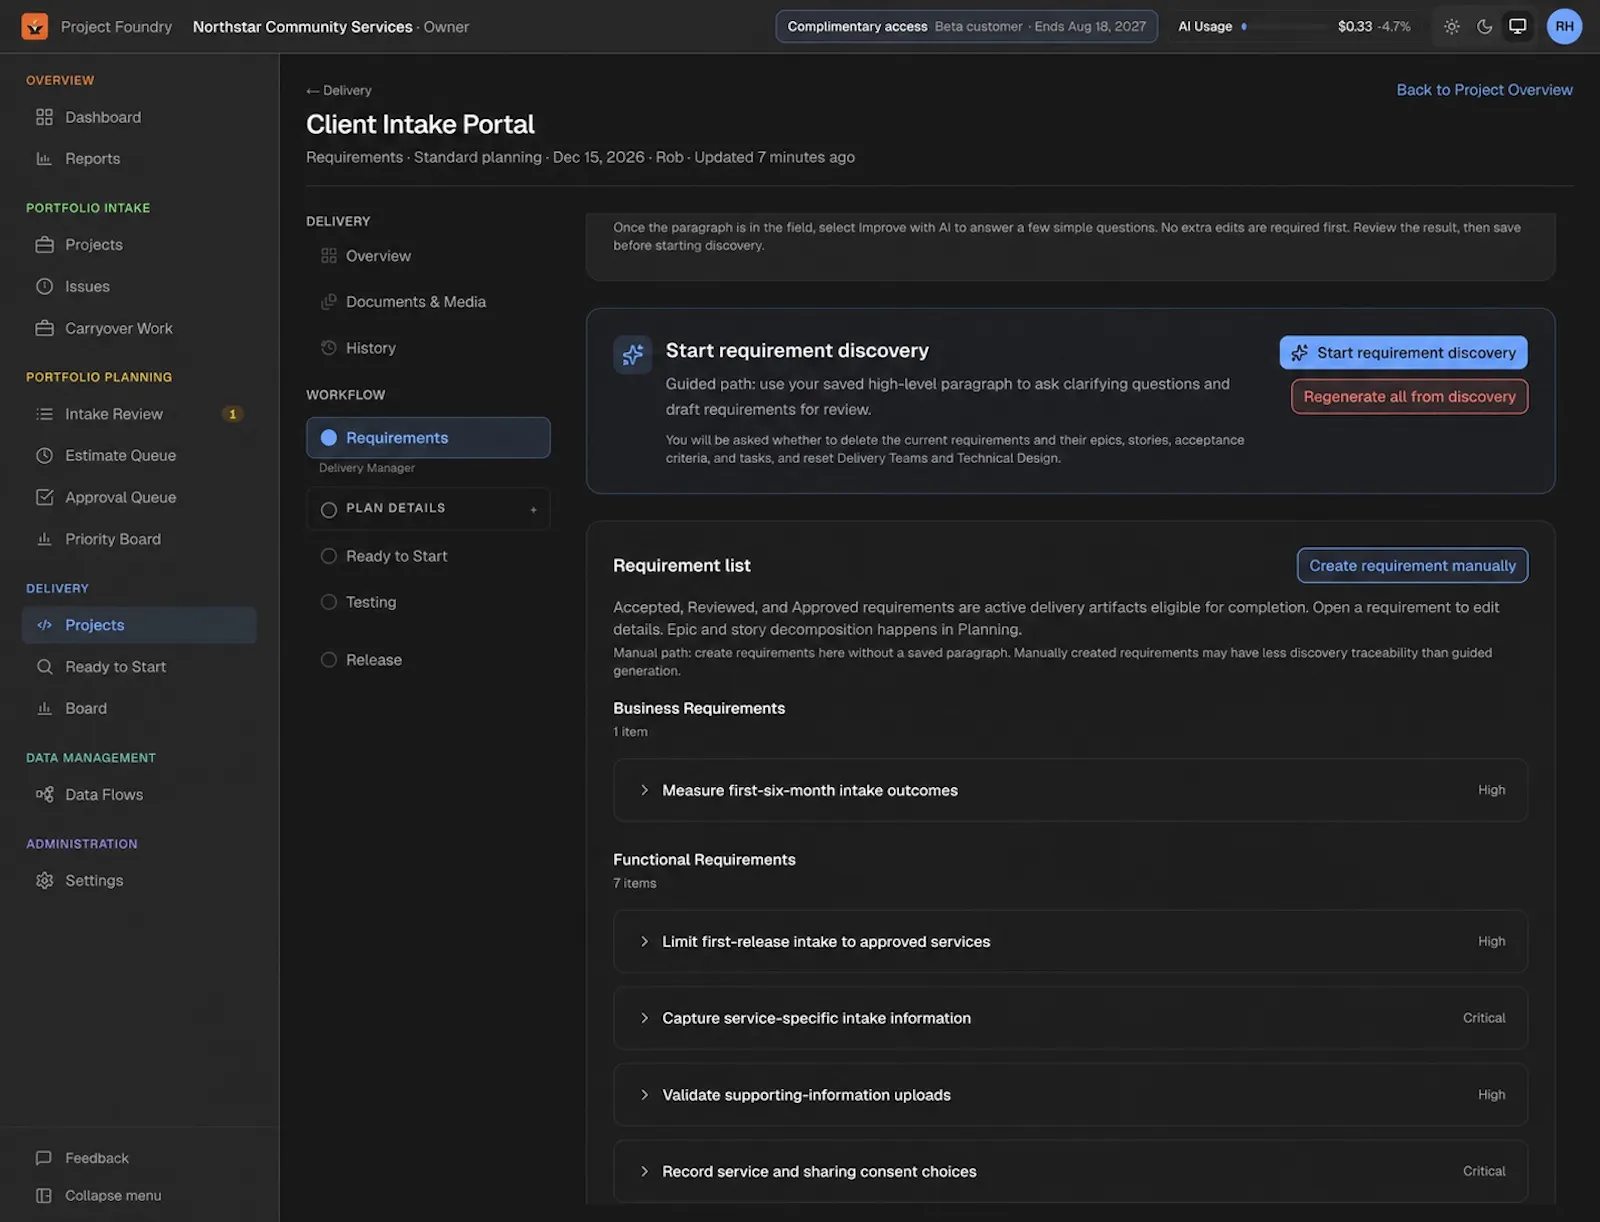This screenshot has height=1222, width=1600.
Task: Select the workflow Ready to Start step
Action: 396,556
